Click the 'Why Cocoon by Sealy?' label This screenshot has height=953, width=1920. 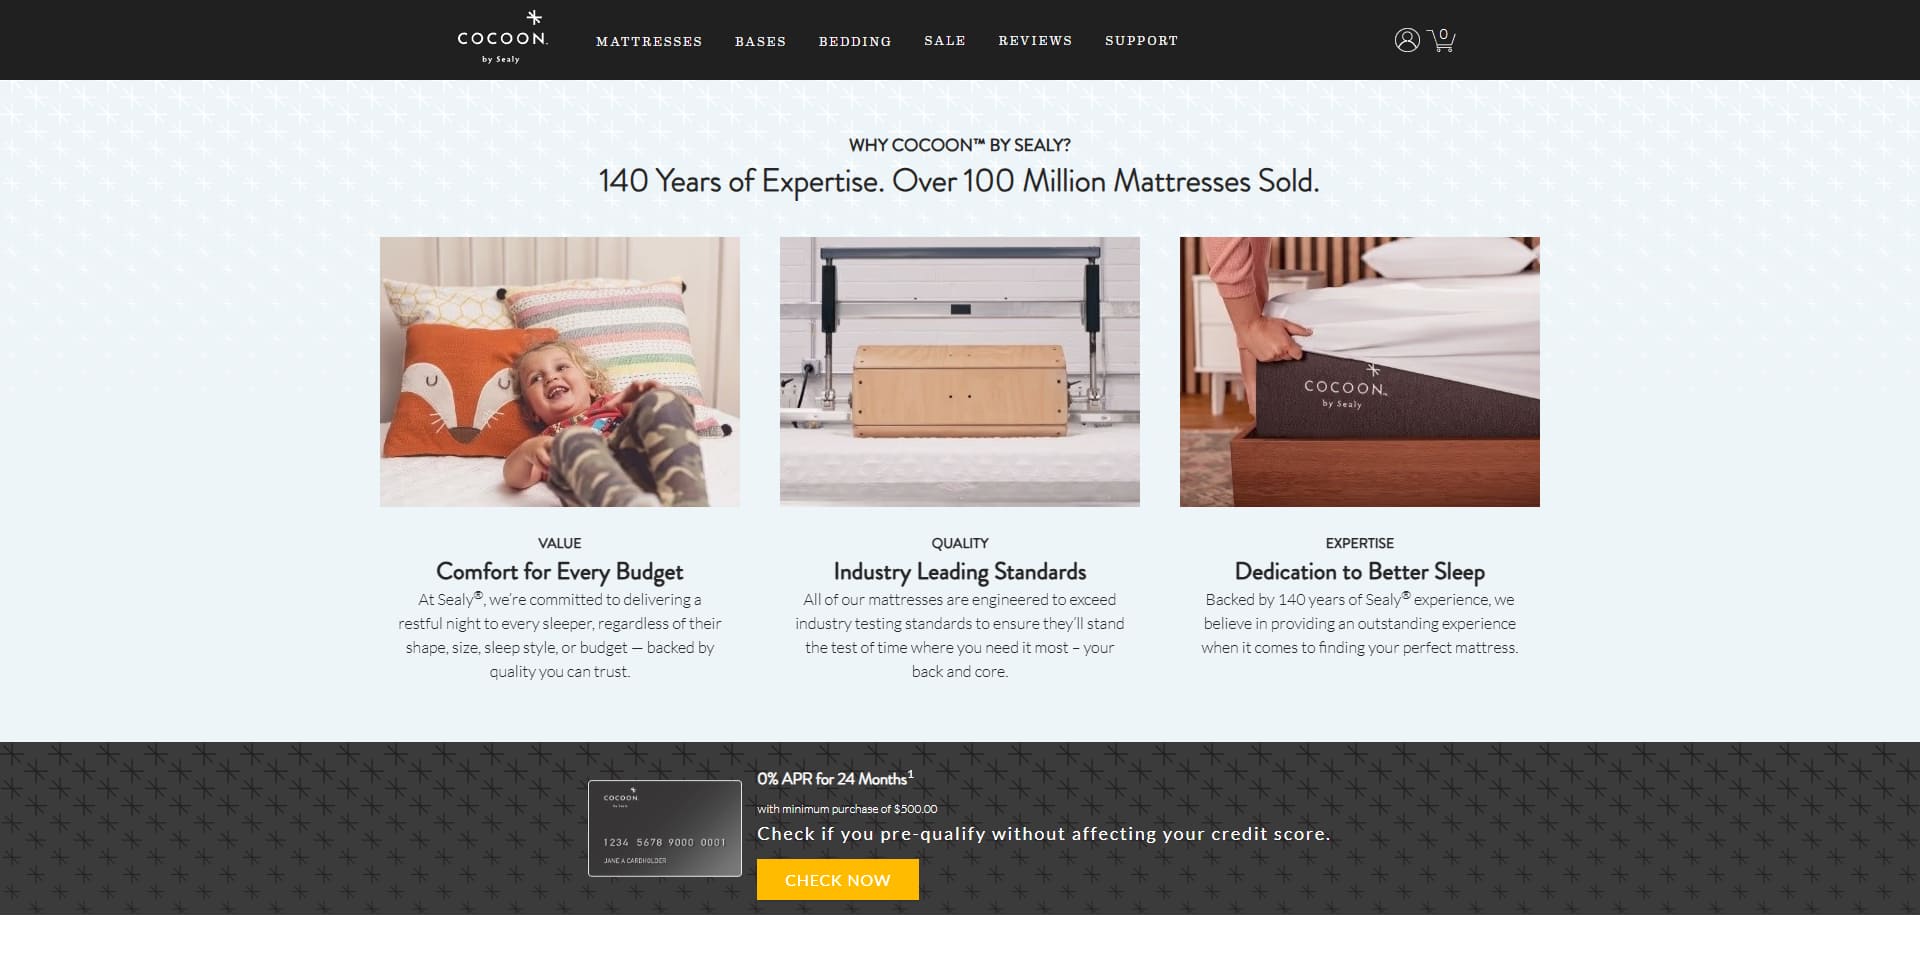click(960, 145)
